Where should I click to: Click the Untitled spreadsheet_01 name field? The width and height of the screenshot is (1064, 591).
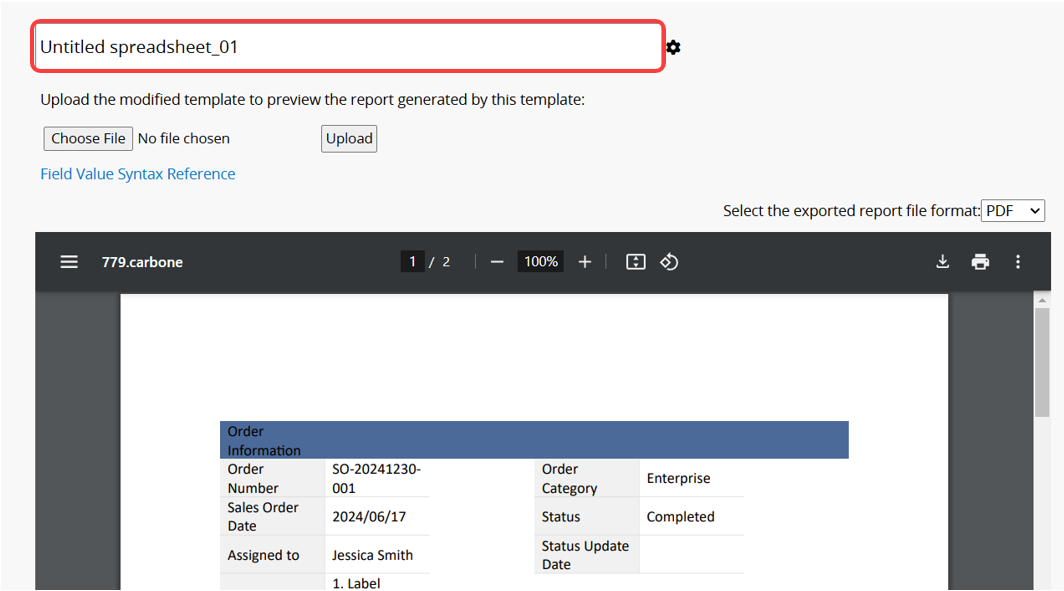348,47
